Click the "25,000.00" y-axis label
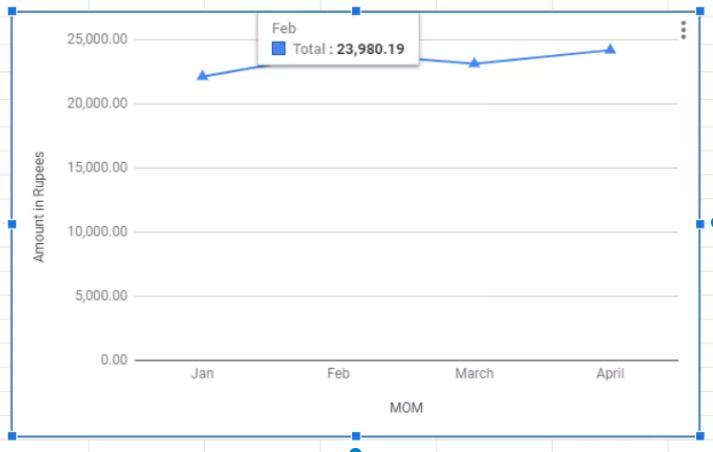 (98, 39)
